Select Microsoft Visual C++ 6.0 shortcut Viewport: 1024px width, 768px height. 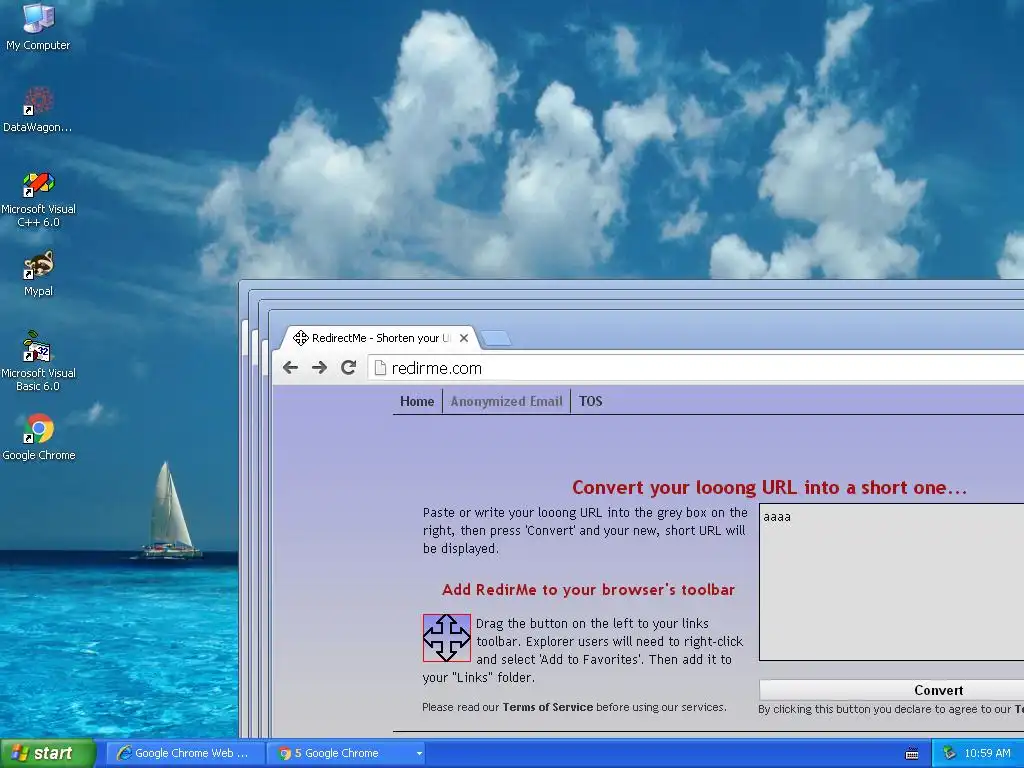click(x=38, y=199)
